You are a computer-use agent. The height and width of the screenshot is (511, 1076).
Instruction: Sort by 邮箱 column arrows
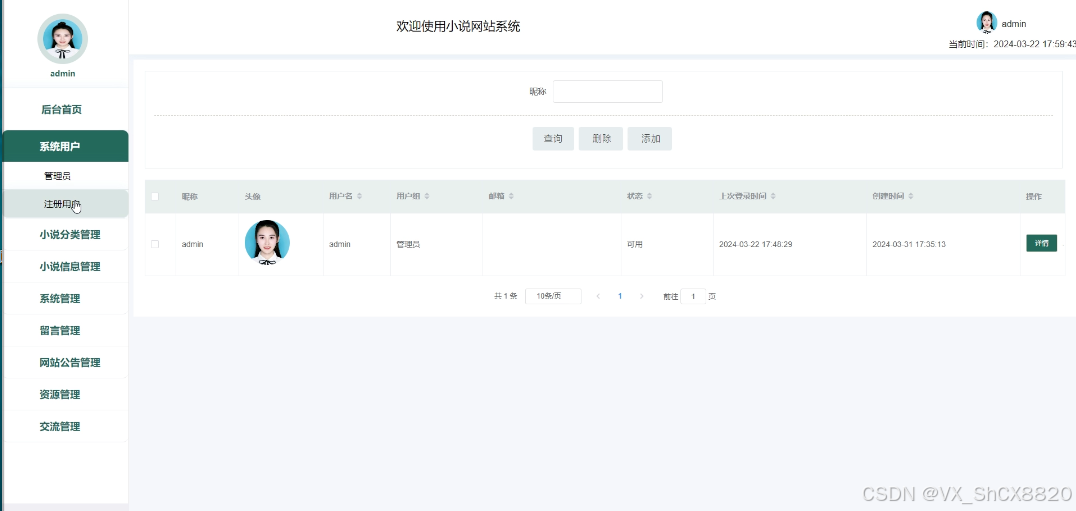click(511, 197)
